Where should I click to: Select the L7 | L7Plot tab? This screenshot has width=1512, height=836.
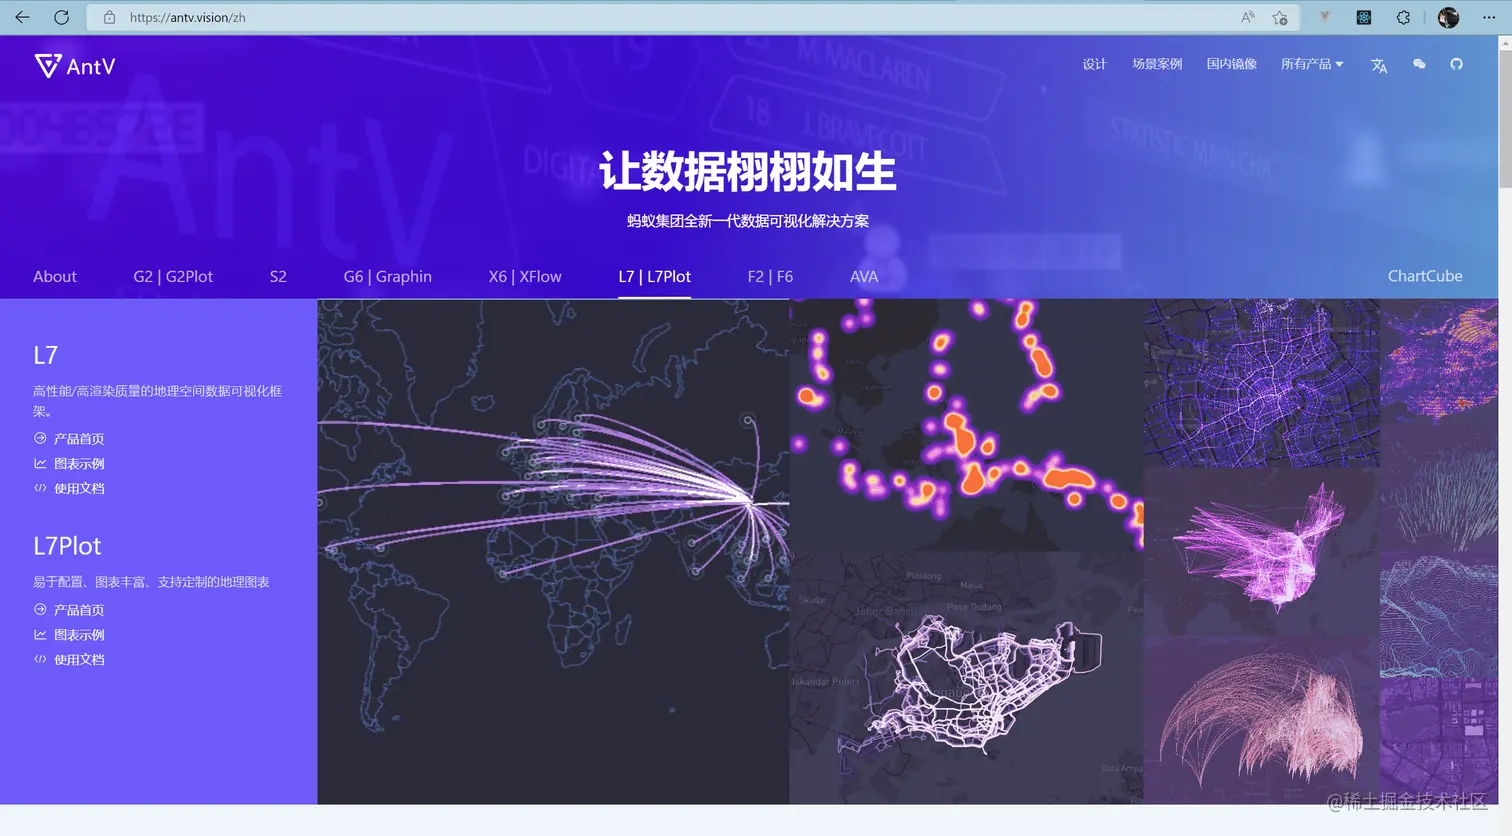coord(654,277)
